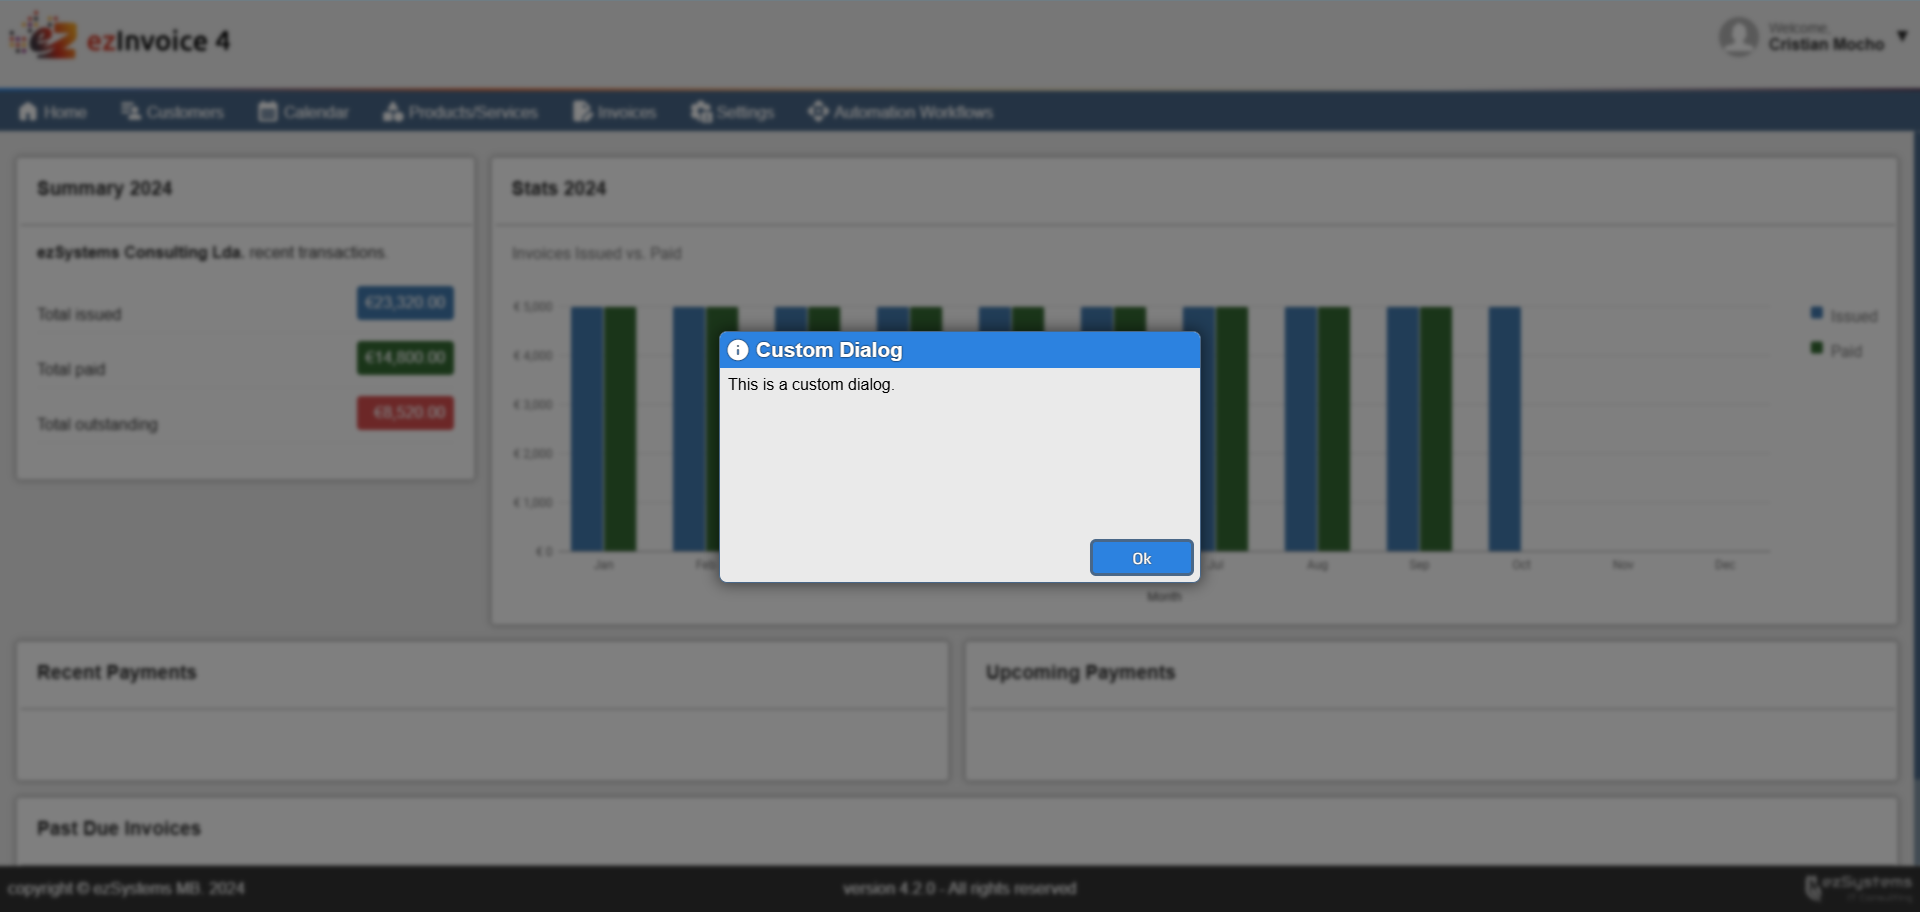
Task: Toggle the Issued legend entry
Action: (1844, 315)
